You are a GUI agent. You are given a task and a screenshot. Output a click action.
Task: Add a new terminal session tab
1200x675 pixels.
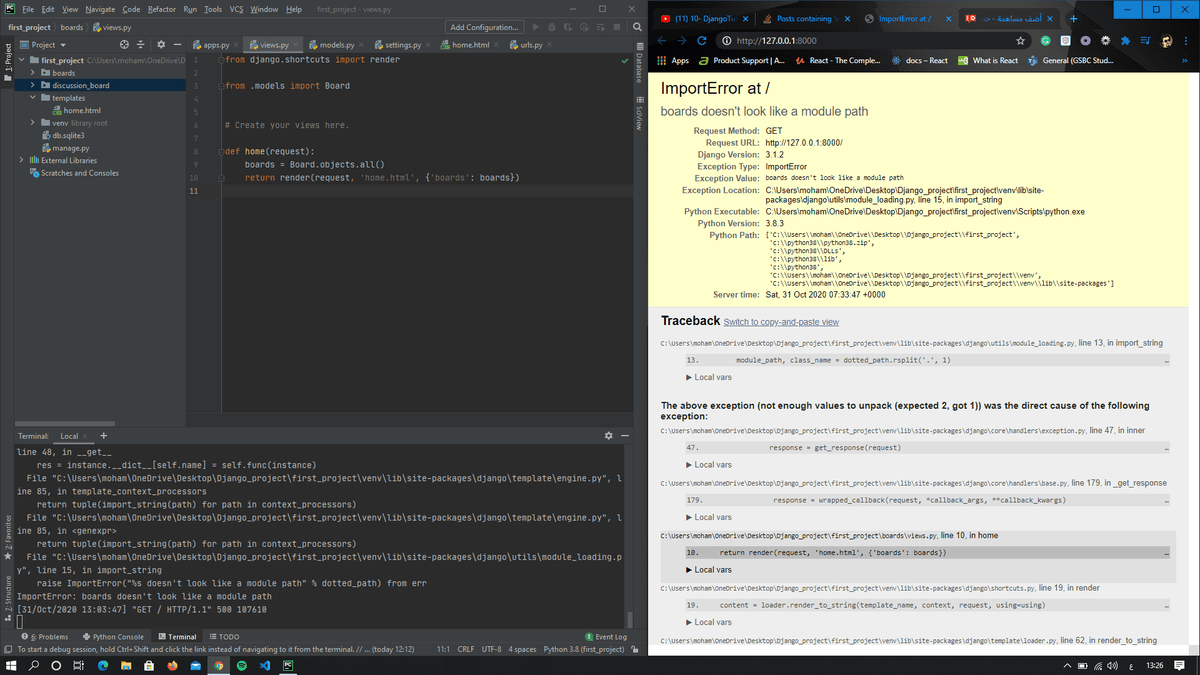[x=103, y=436]
